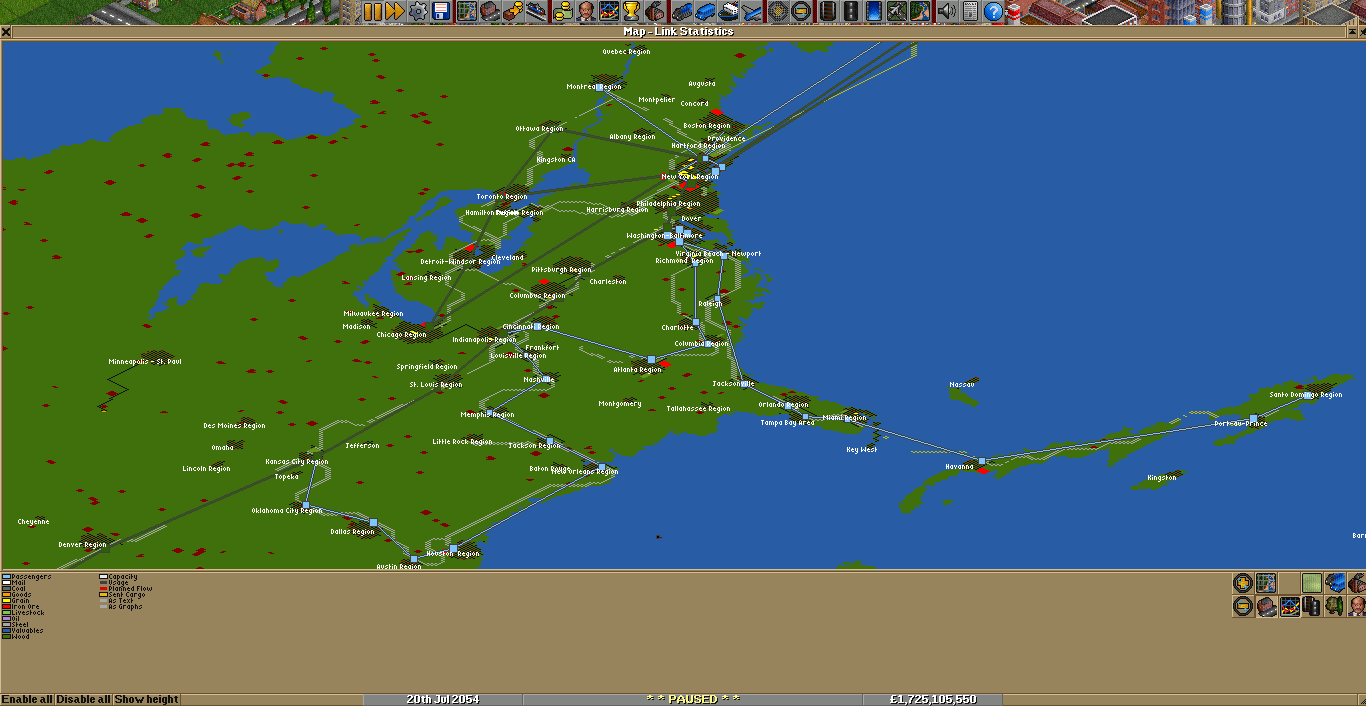
Task: Toggle Livestock cargo in legend
Action: (x=24, y=613)
